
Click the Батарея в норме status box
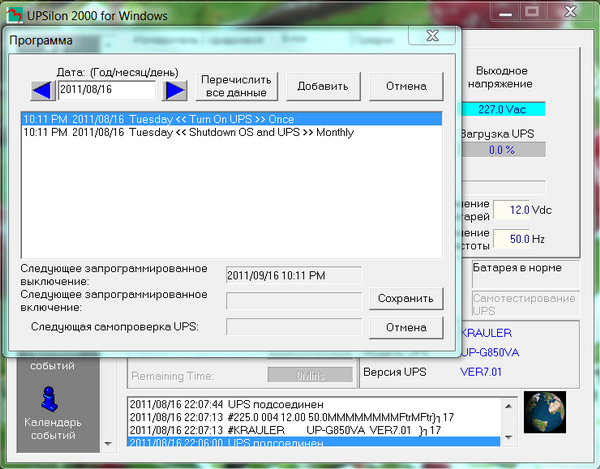click(526, 274)
